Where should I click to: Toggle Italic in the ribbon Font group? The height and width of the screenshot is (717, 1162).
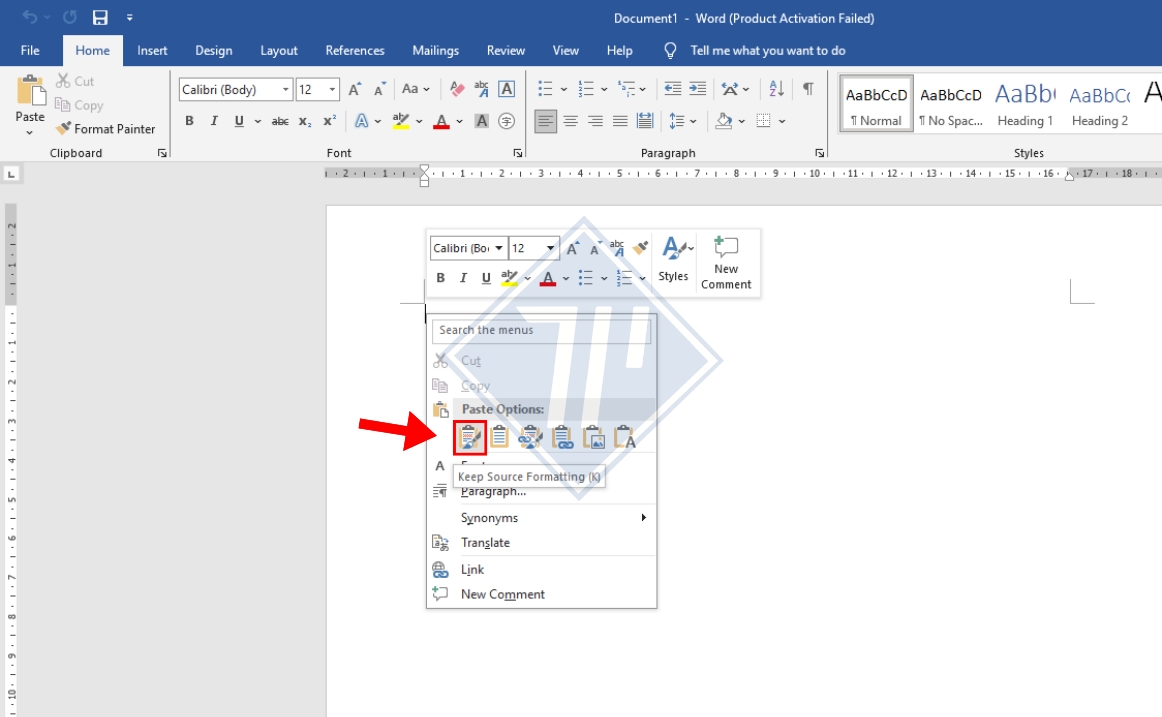tap(214, 121)
